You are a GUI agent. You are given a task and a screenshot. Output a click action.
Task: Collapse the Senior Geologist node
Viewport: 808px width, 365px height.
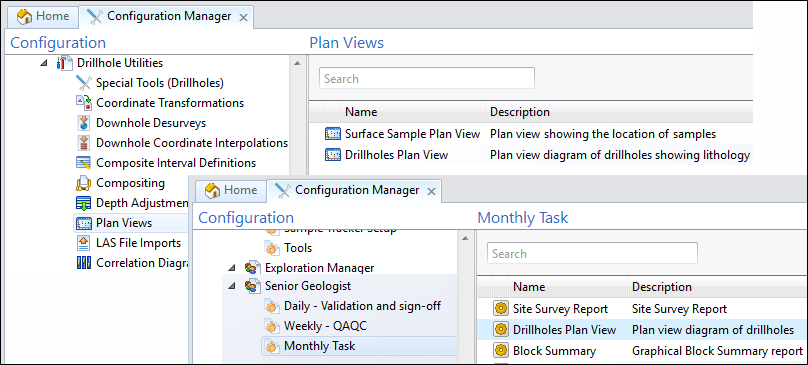(x=232, y=286)
